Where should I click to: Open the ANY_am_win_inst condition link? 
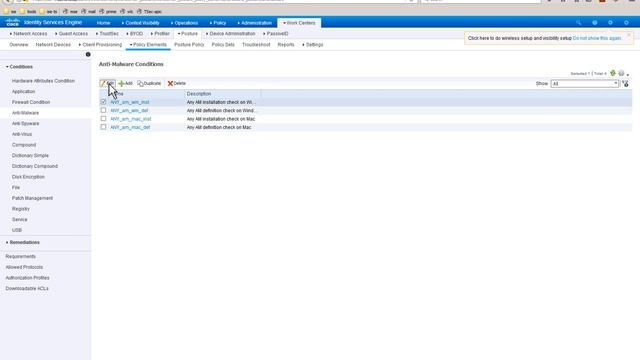pos(129,102)
